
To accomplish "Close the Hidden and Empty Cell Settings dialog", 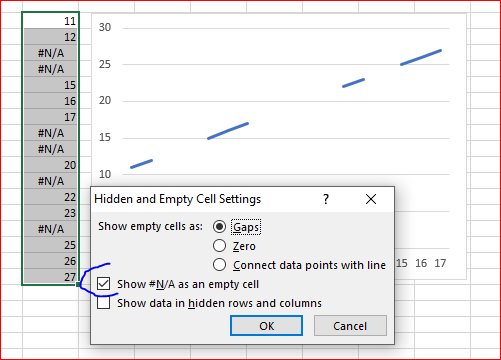I will click(x=371, y=199).
